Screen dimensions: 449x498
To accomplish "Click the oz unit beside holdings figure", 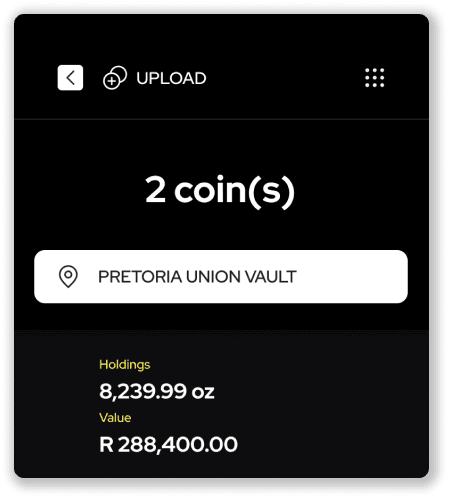I will tap(203, 392).
